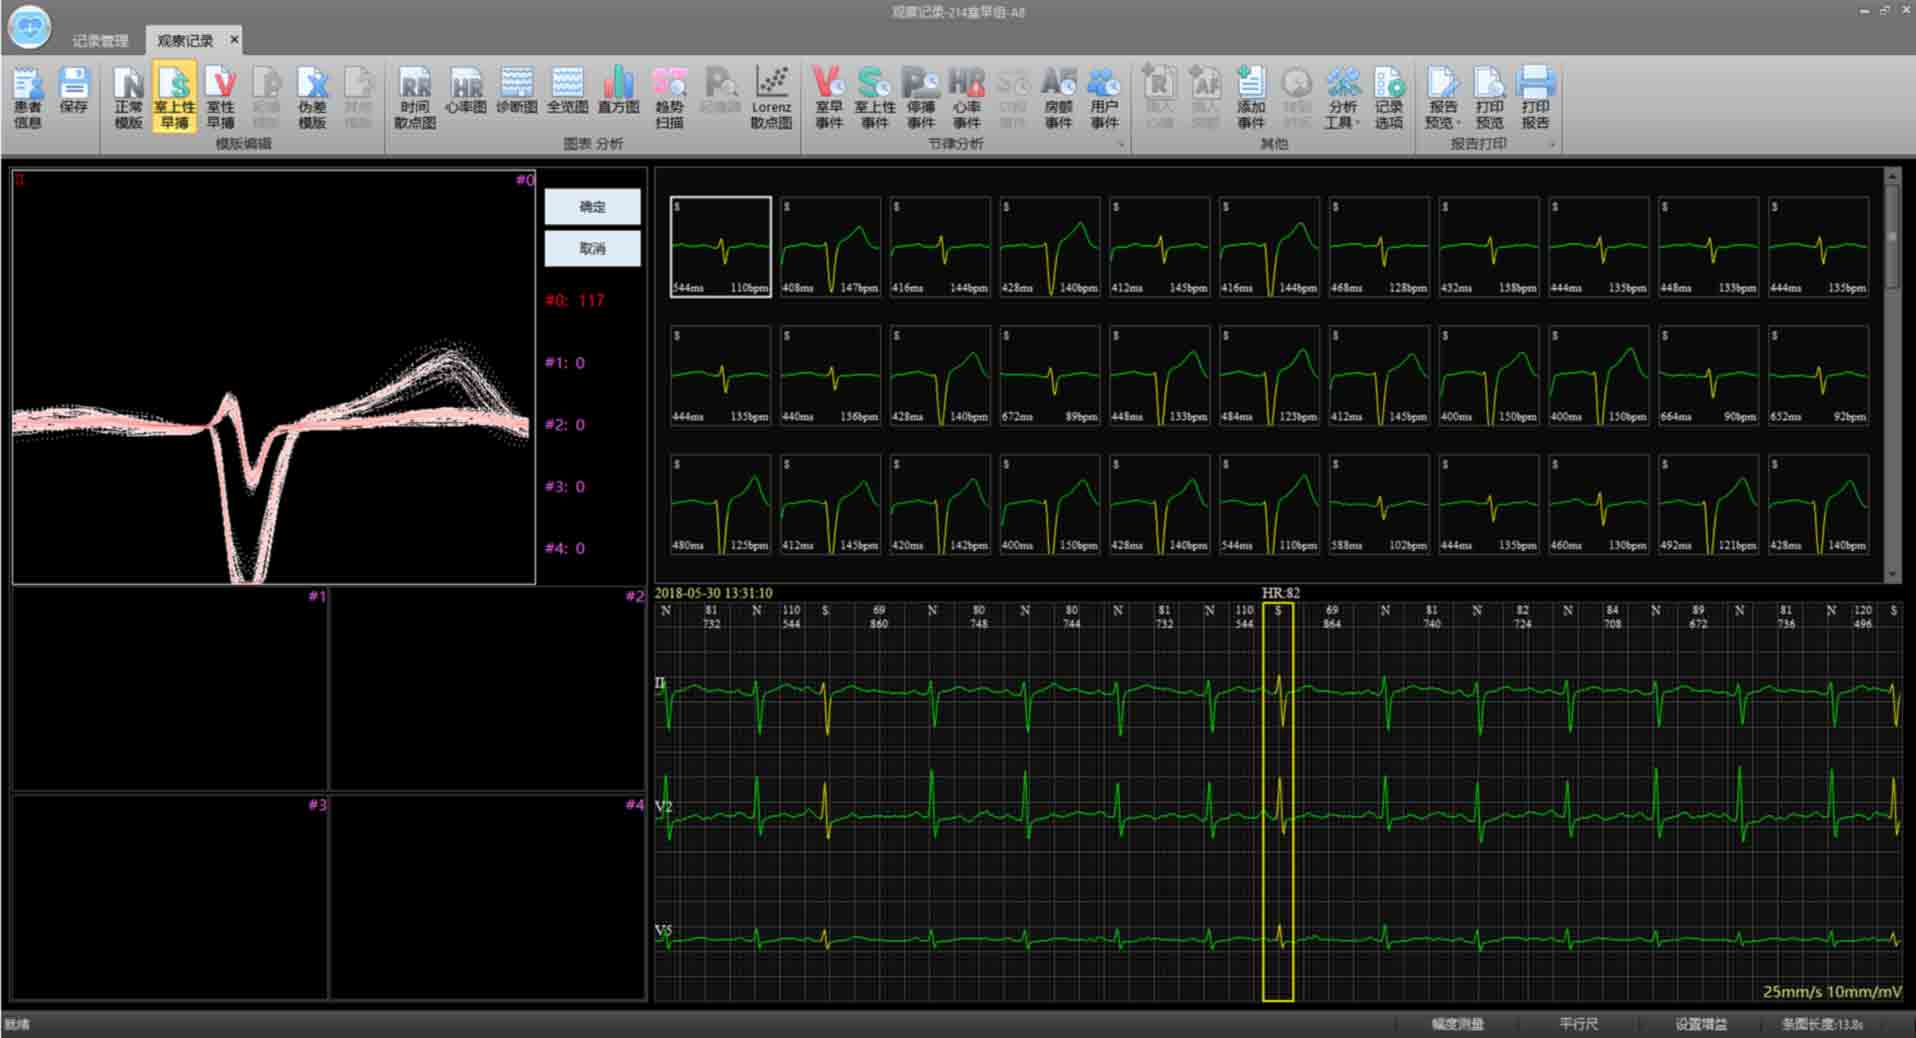Select the beat thumbnail 480ms 125bpm
Image resolution: width=1916 pixels, height=1038 pixels.
720,505
